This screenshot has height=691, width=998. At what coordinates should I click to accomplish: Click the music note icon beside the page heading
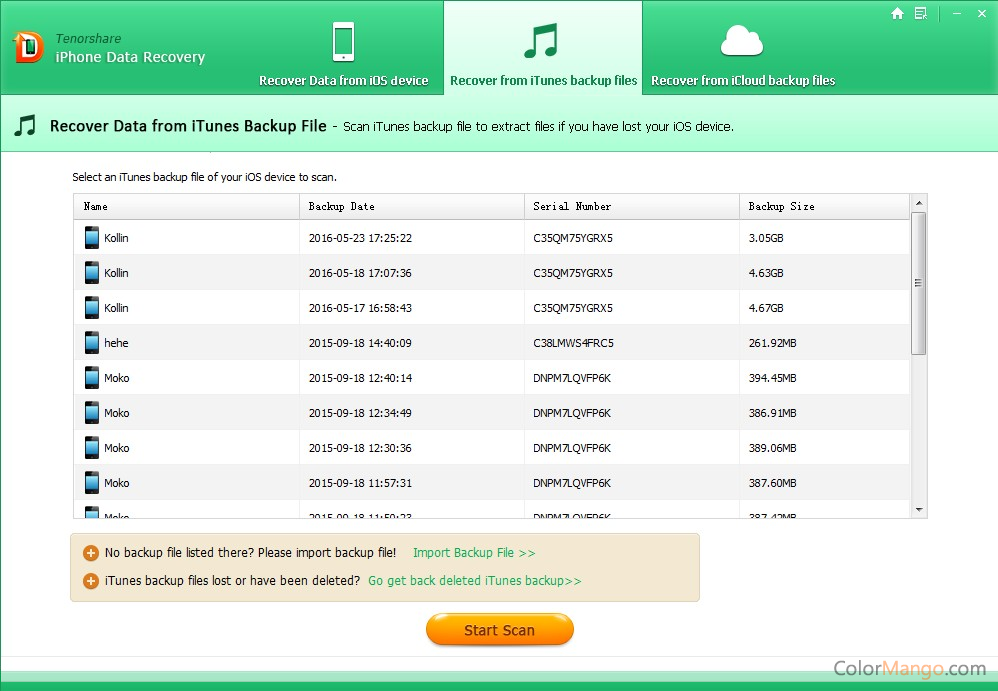25,126
